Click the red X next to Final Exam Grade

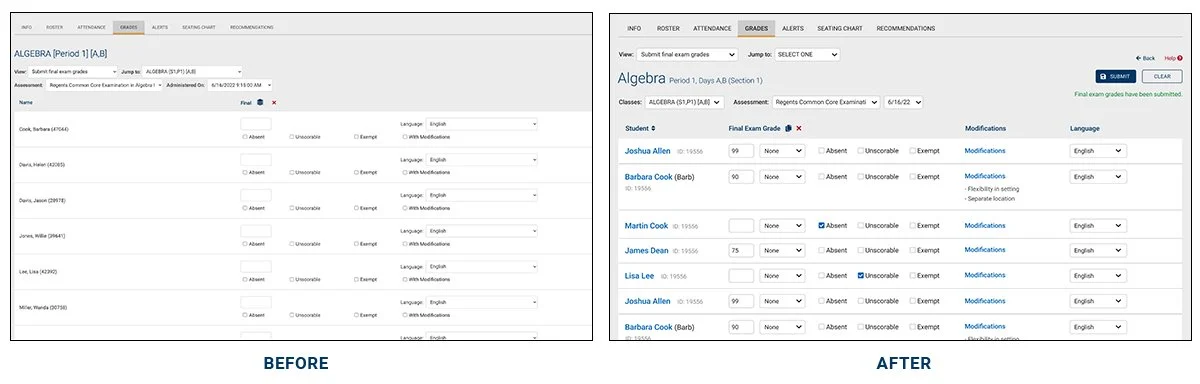(x=799, y=128)
